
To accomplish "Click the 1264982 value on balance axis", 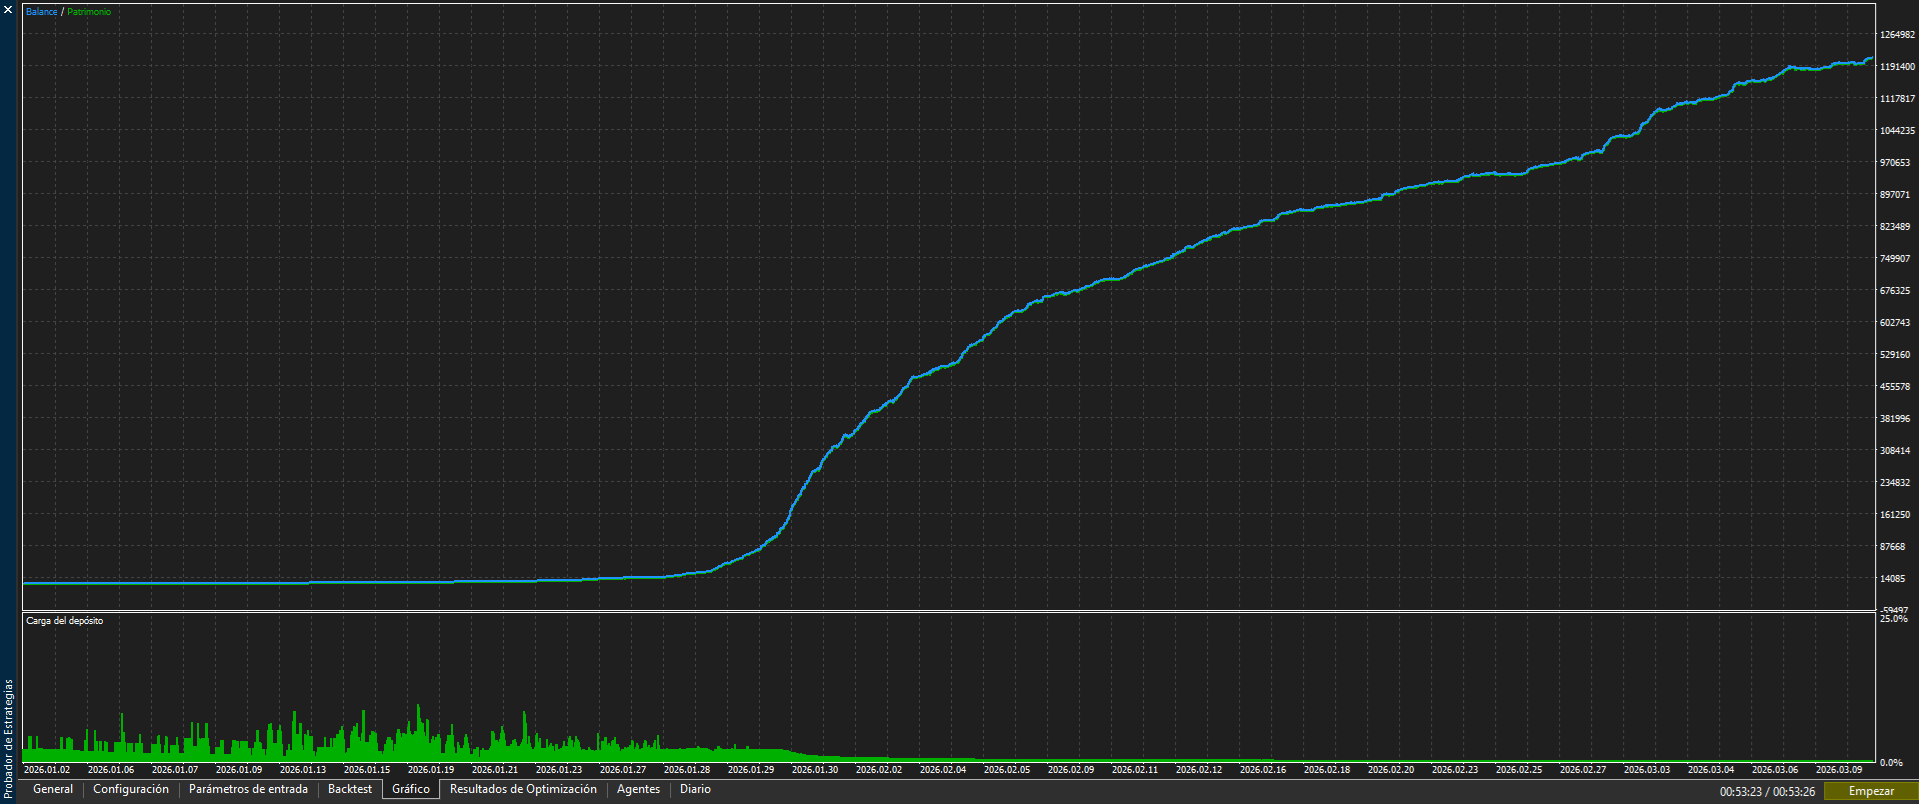I will pos(1897,35).
